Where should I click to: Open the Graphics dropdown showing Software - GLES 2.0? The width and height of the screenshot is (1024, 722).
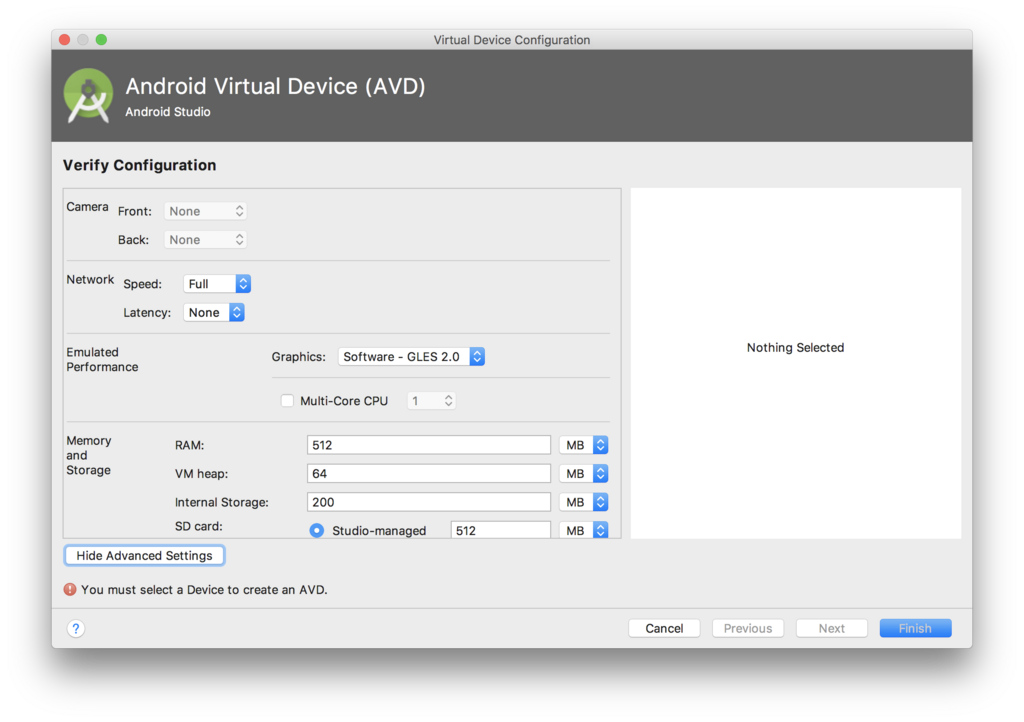pos(411,356)
